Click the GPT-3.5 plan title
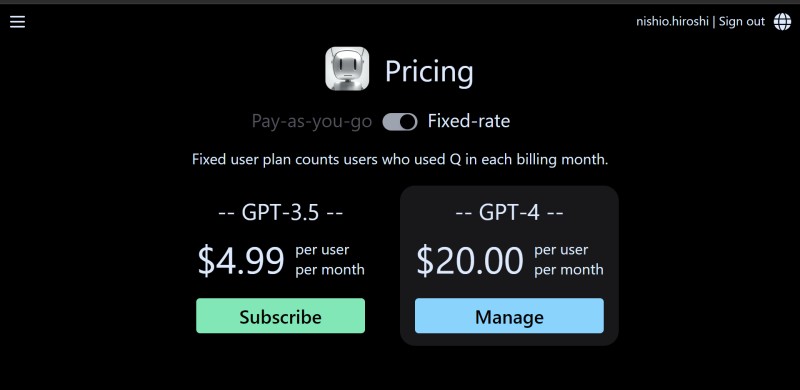Image resolution: width=800 pixels, height=390 pixels. (281, 212)
